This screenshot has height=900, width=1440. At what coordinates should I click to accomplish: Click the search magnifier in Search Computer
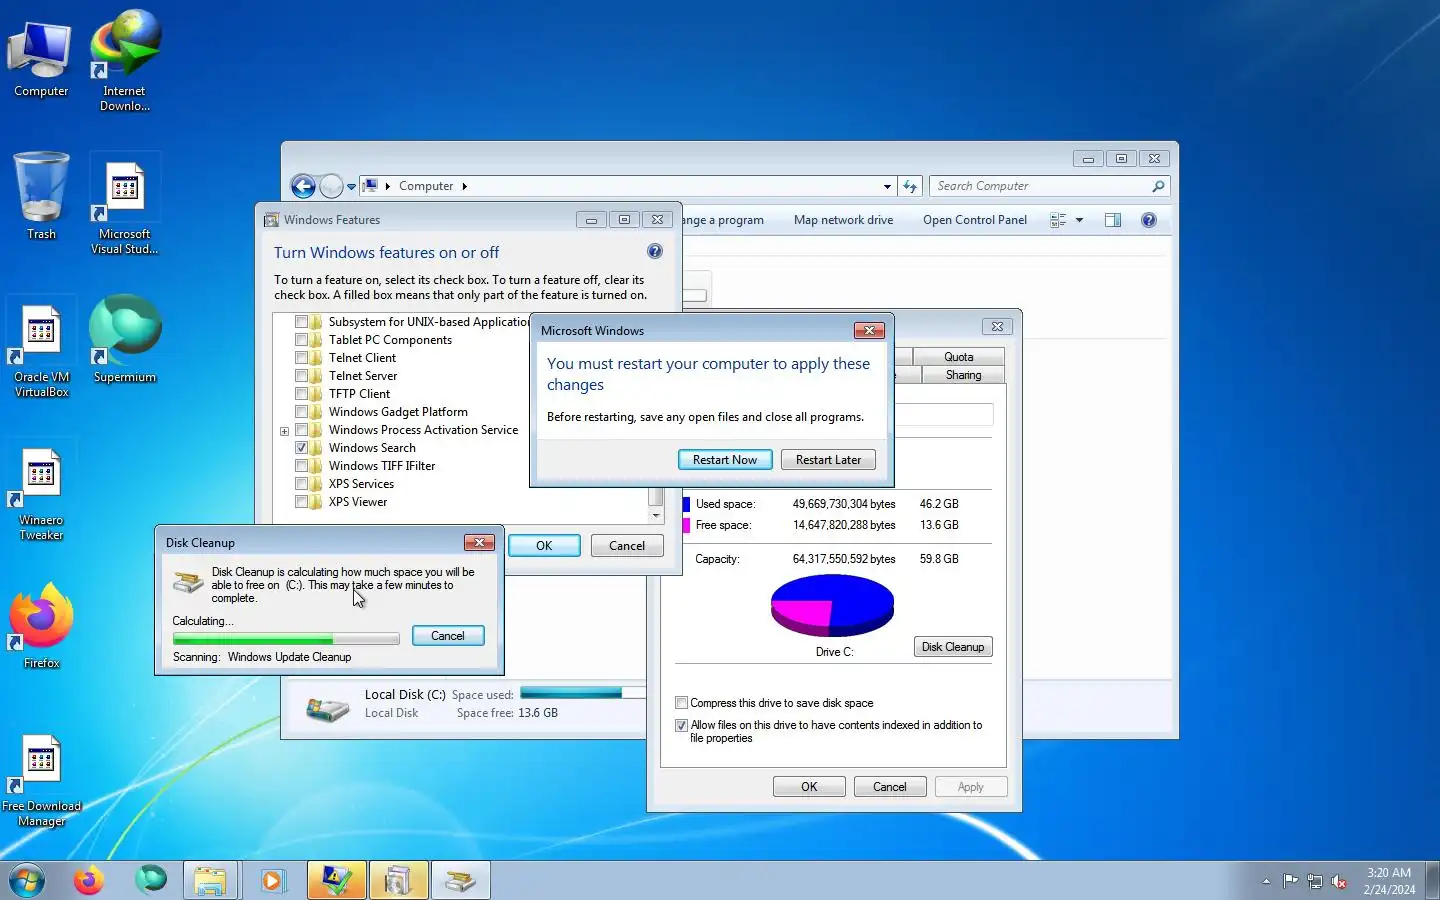[1158, 186]
